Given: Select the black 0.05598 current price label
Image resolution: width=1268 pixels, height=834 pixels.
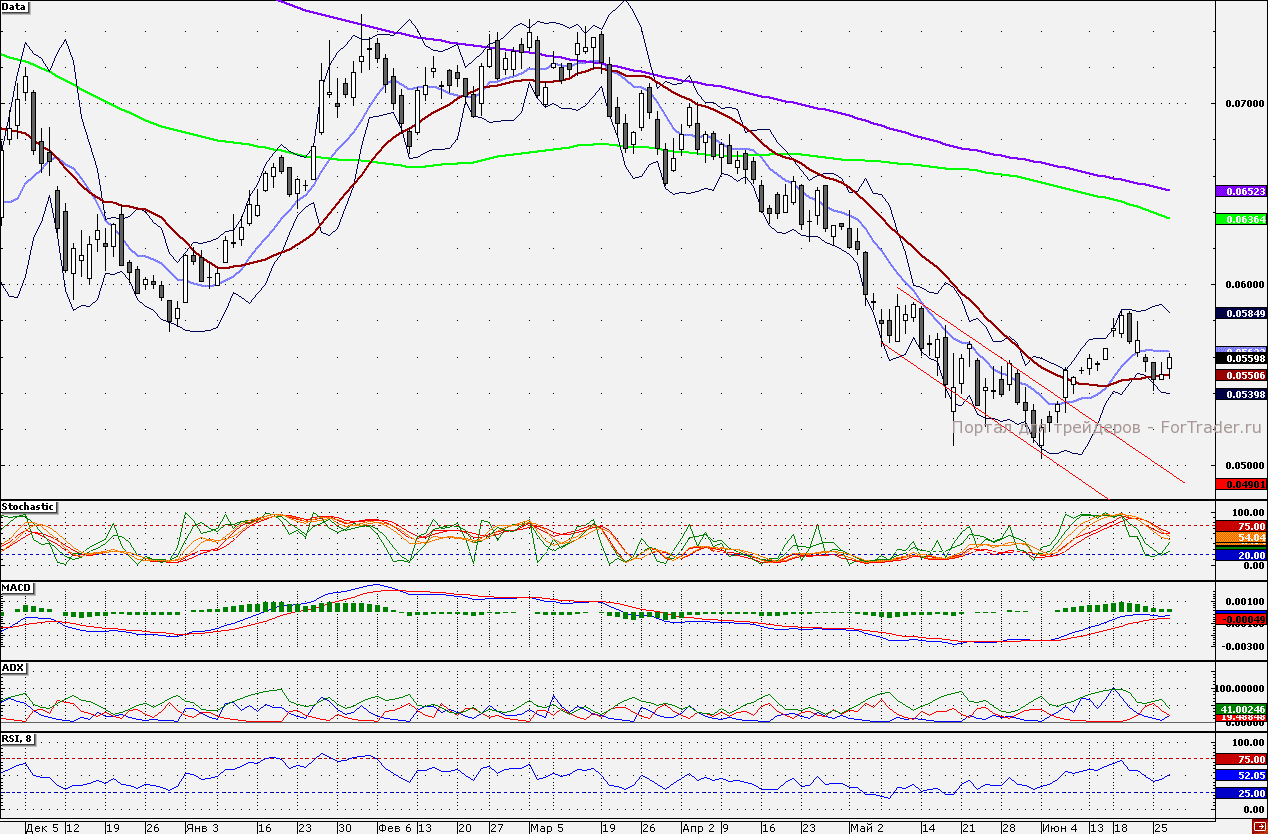Looking at the screenshot, I should pyautogui.click(x=1240, y=358).
